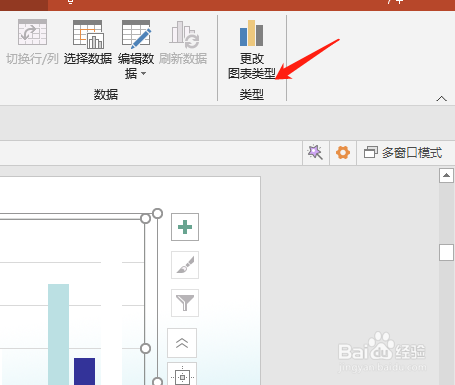Expand the Edit Data dropdown arrow
Image resolution: width=455 pixels, height=385 pixels.
pos(144,73)
